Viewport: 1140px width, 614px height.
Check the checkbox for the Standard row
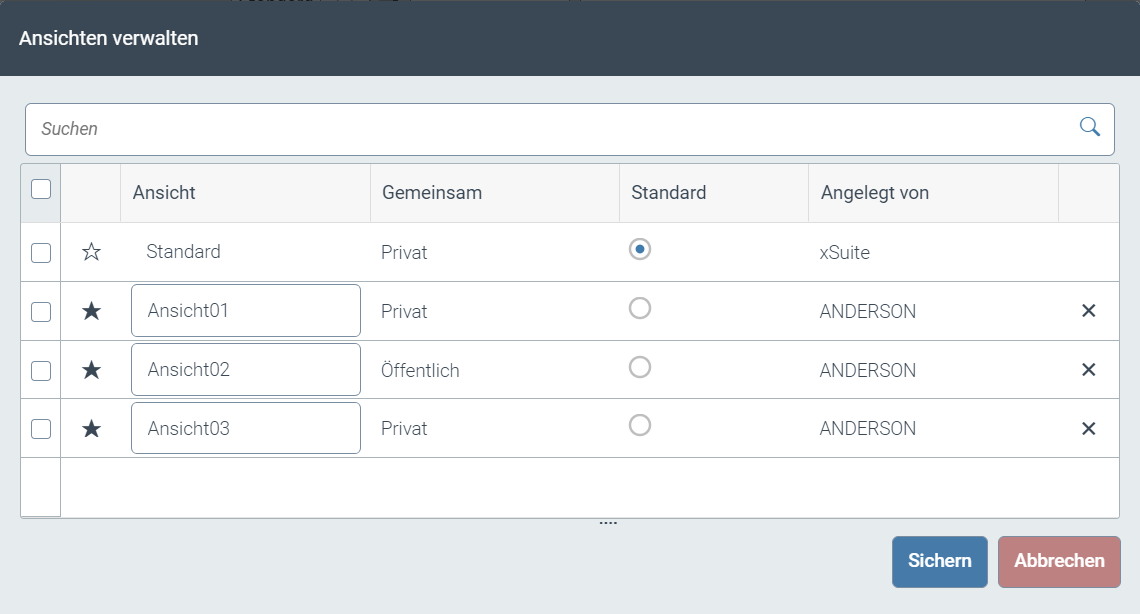tap(40, 252)
